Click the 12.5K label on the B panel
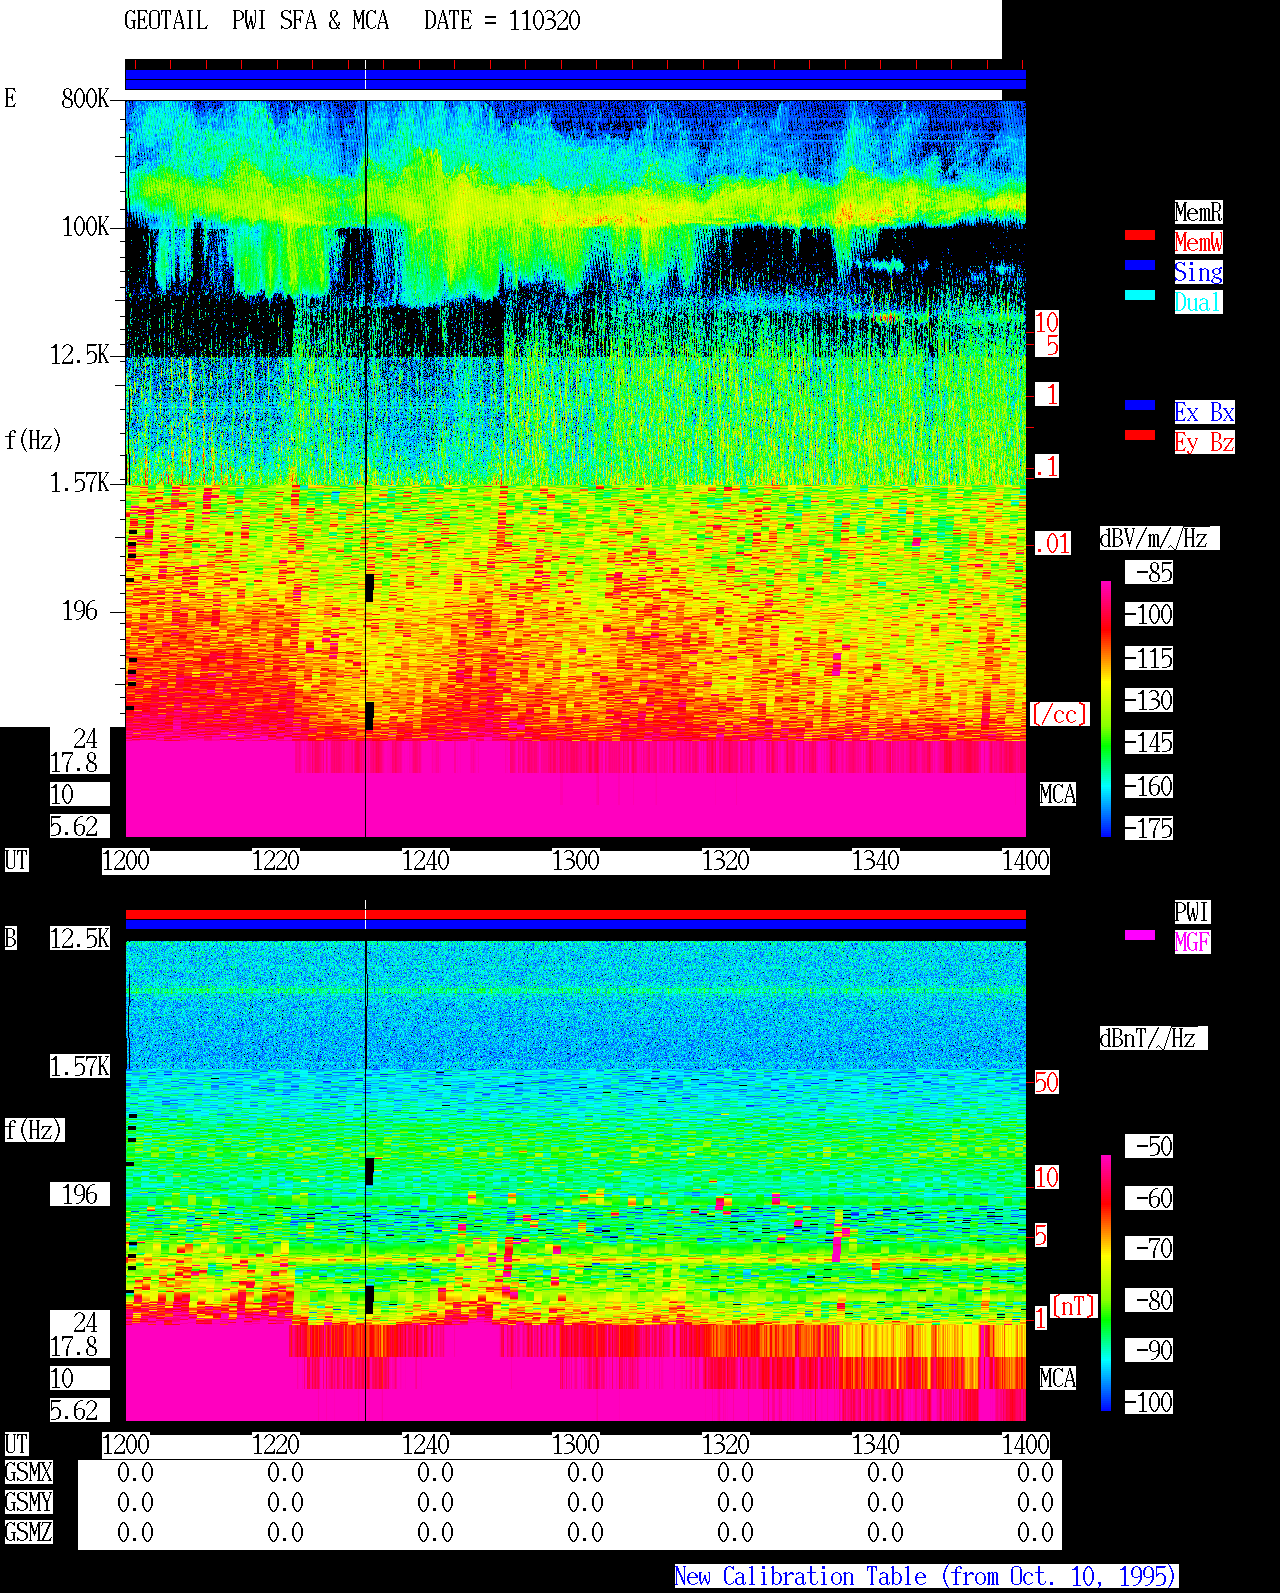Screen dimensions: 1280x1593 pyautogui.click(x=80, y=938)
